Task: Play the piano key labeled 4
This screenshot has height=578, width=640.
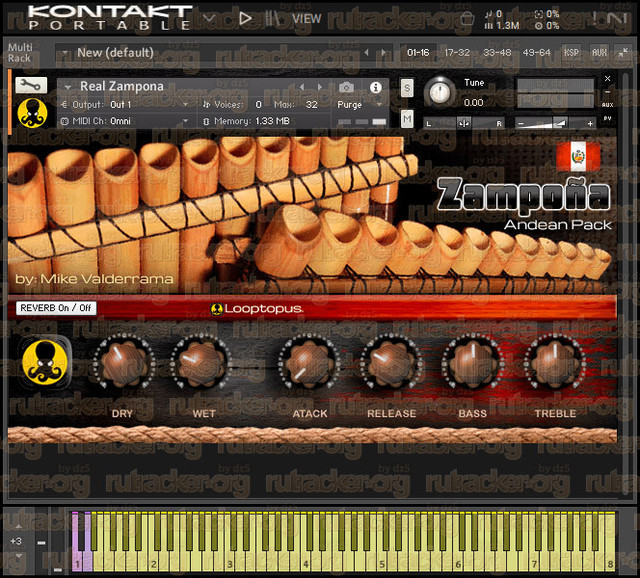Action: coord(305,561)
